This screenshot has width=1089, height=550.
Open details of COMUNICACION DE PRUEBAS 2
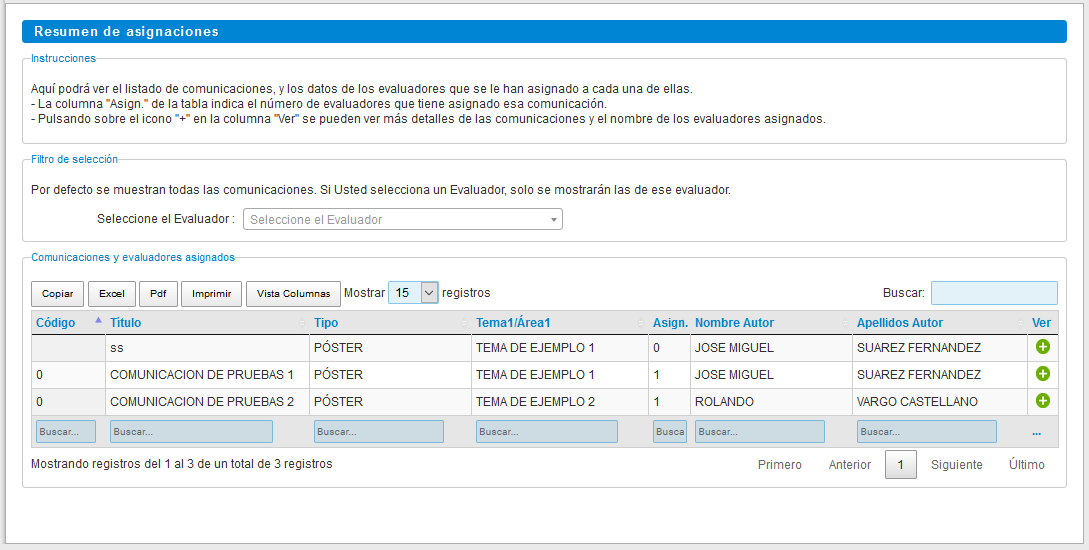(x=1042, y=401)
